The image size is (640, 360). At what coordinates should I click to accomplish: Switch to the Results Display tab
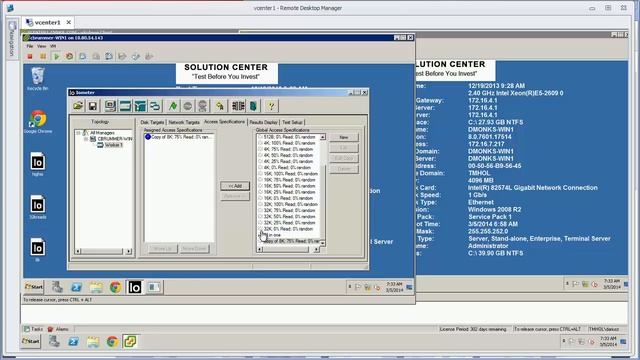[x=264, y=122]
